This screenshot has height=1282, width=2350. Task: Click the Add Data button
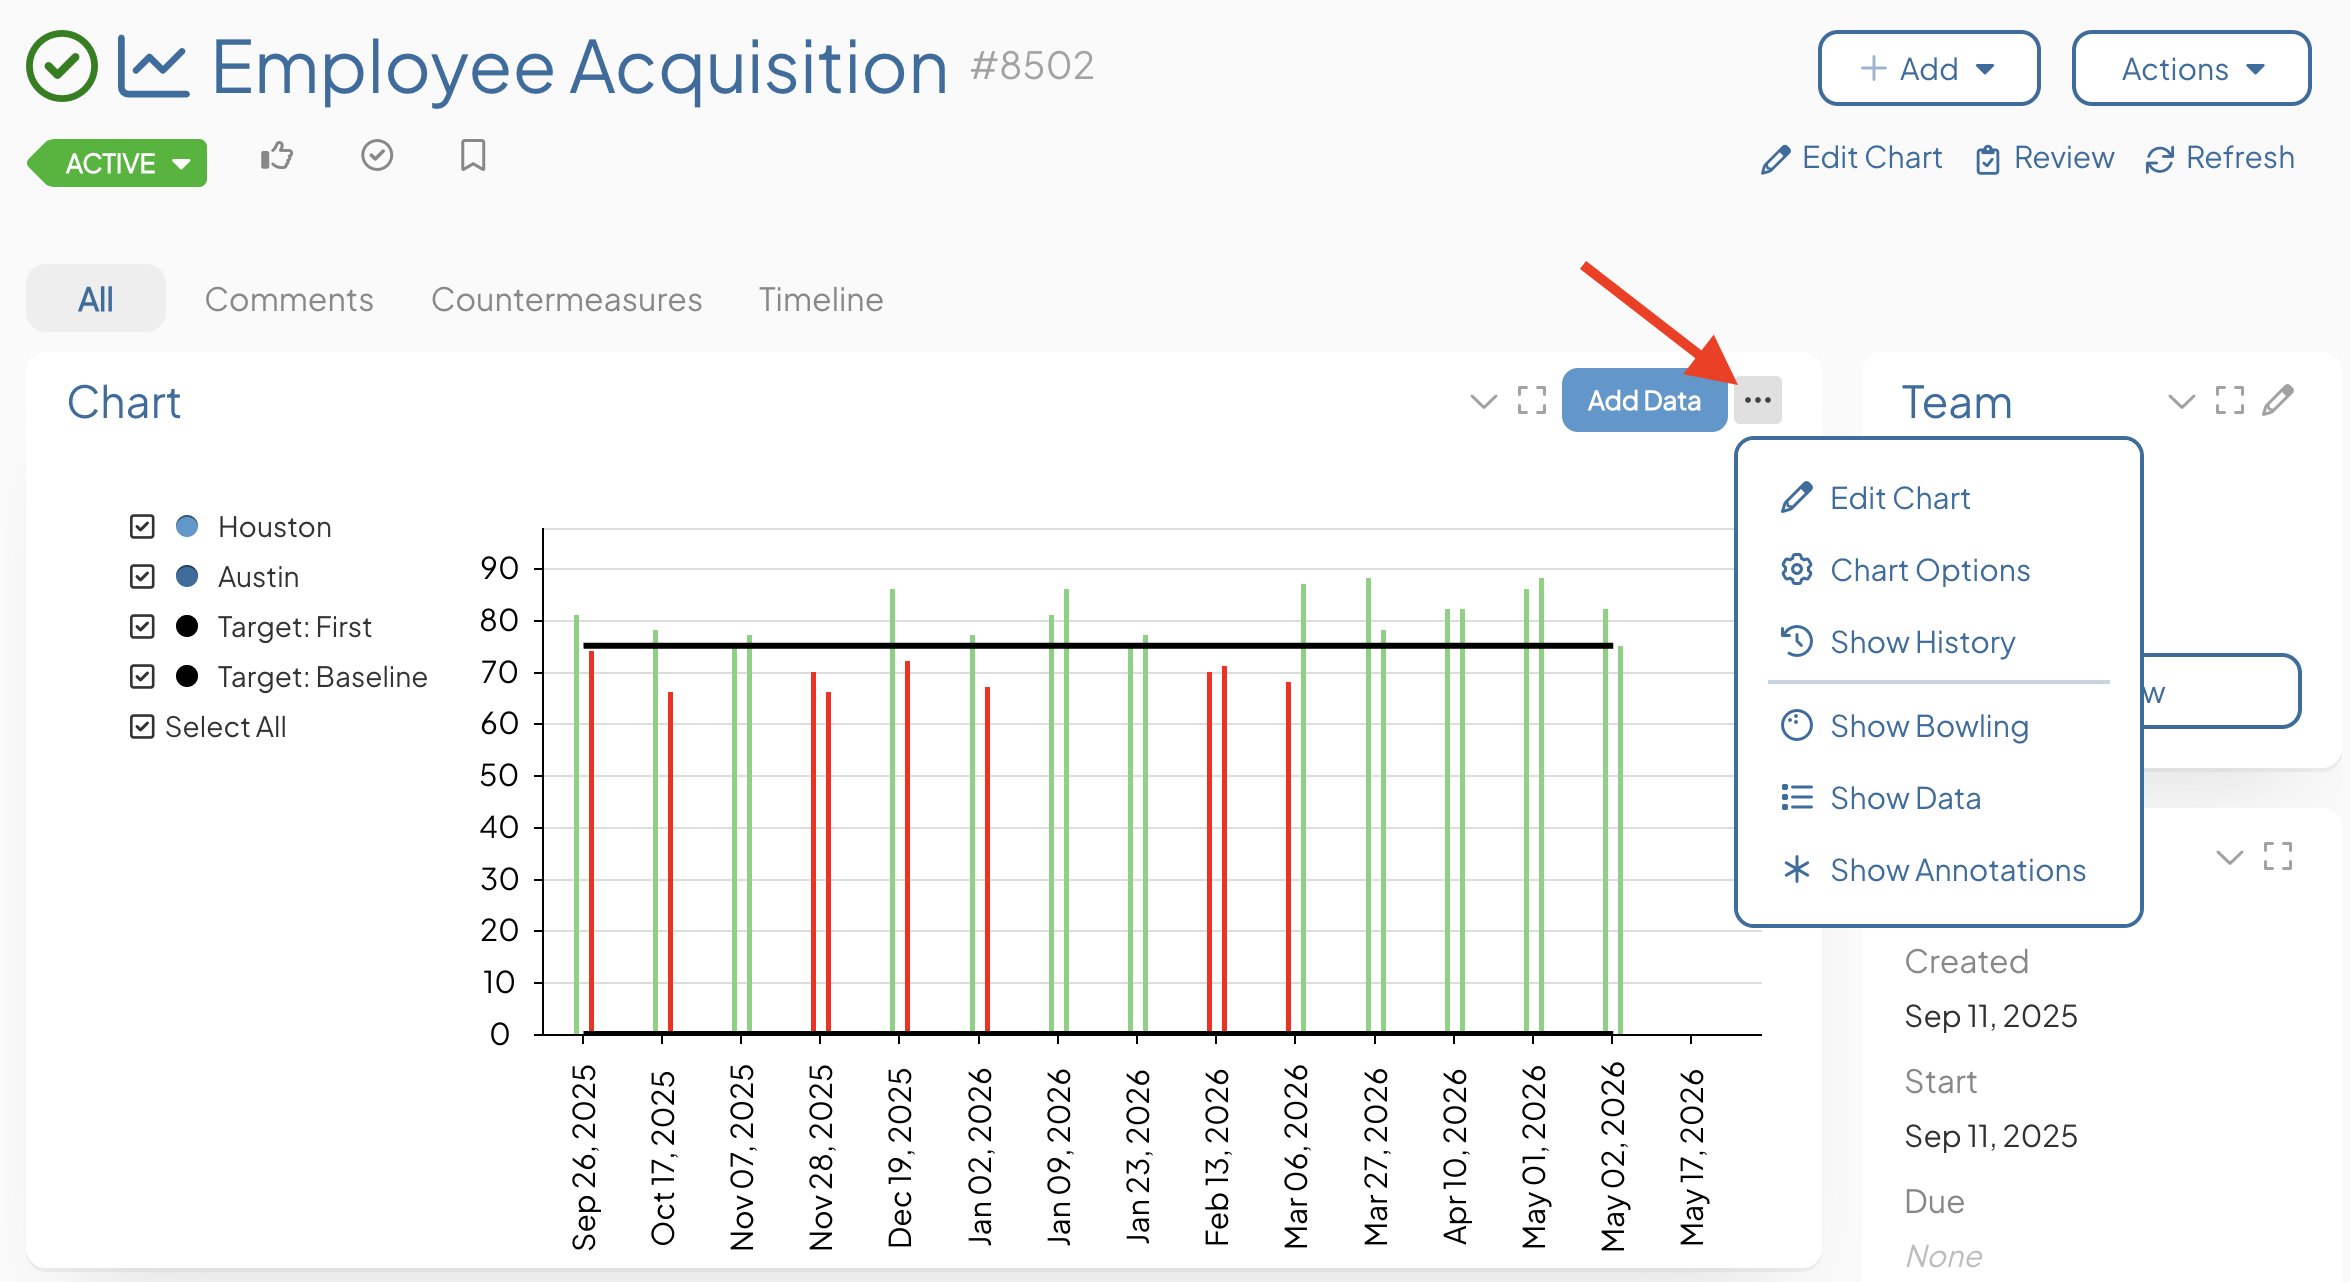click(1644, 400)
